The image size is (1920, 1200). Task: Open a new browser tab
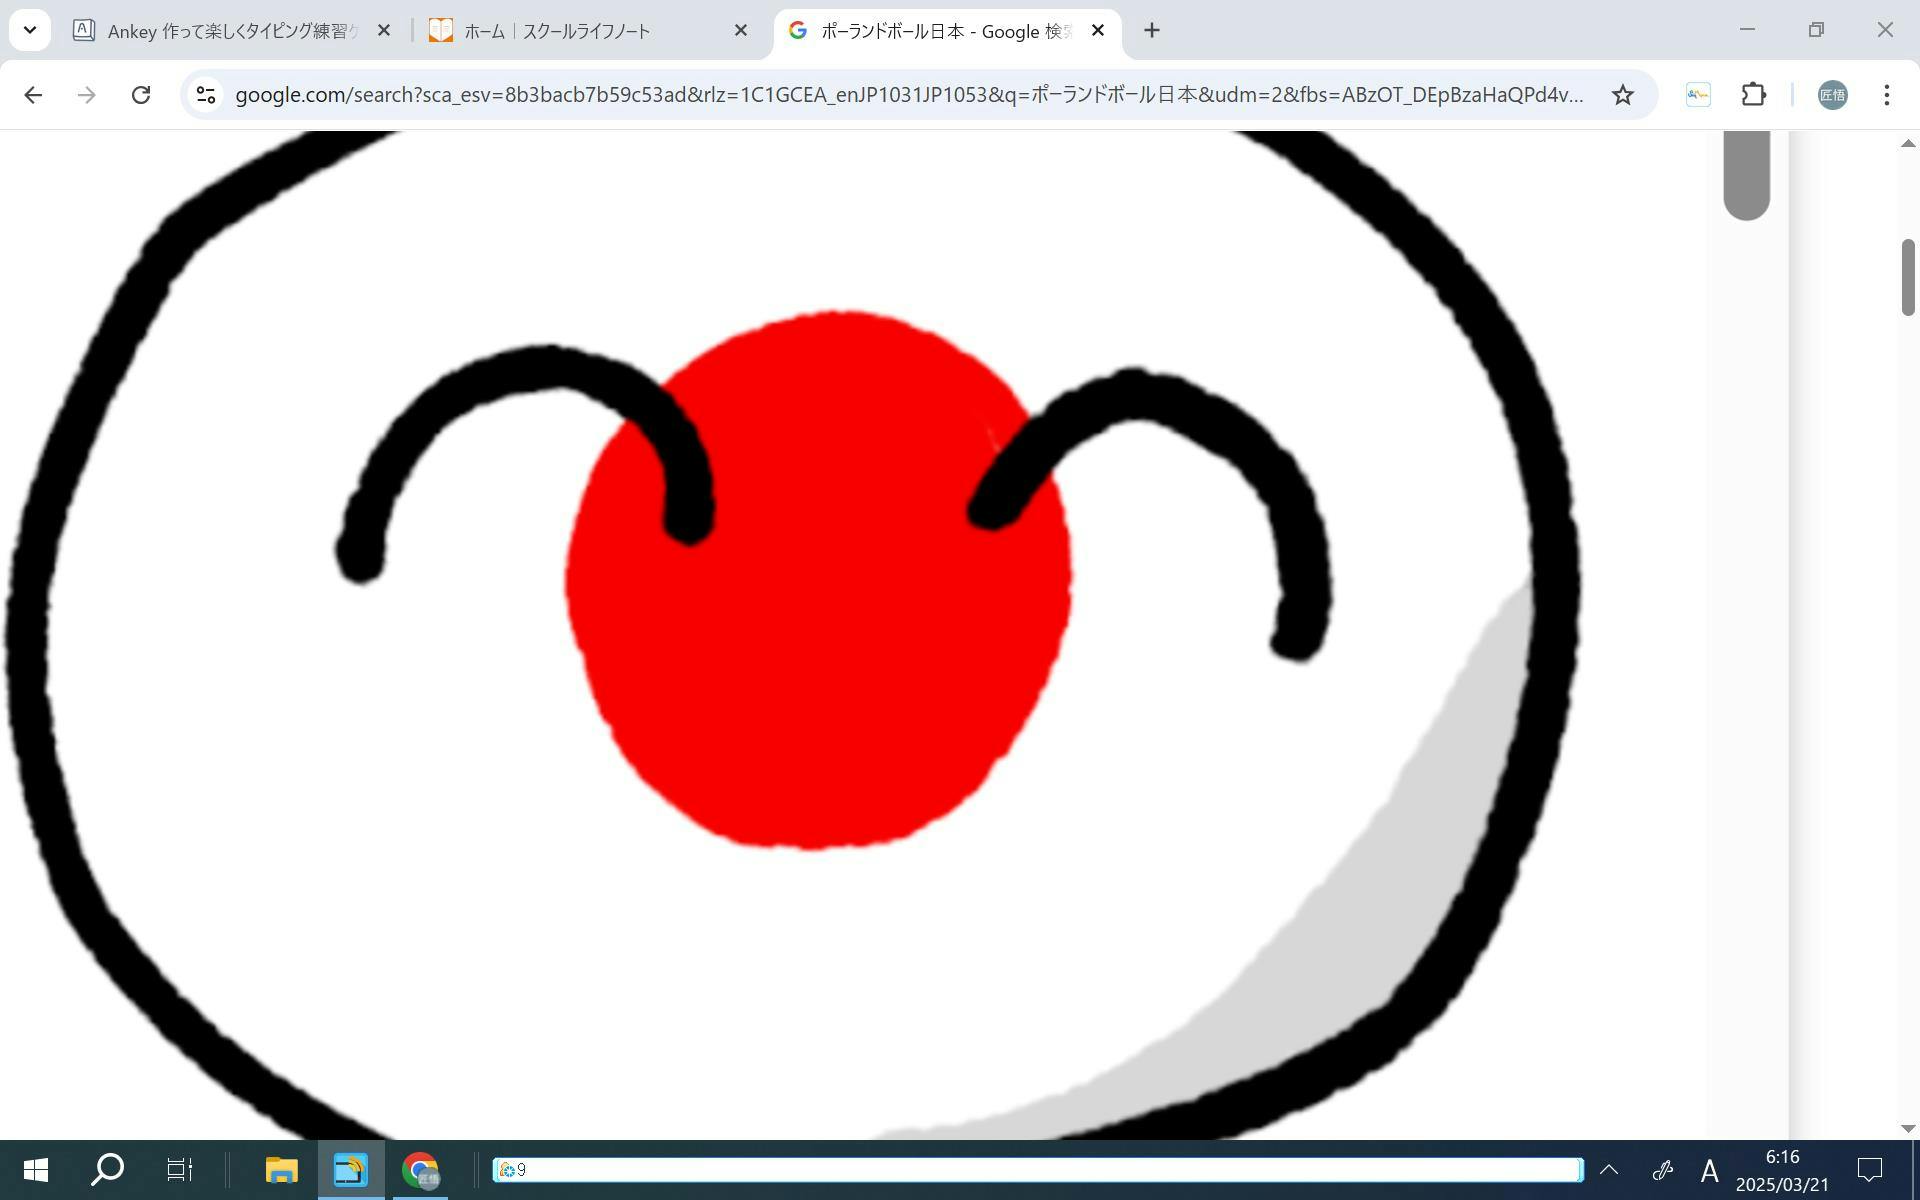click(x=1151, y=31)
